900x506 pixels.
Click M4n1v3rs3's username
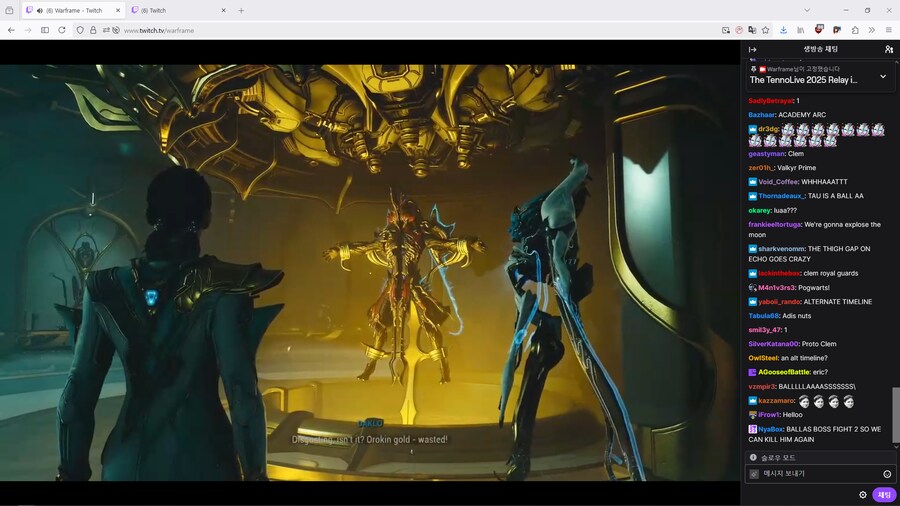pyautogui.click(x=777, y=287)
